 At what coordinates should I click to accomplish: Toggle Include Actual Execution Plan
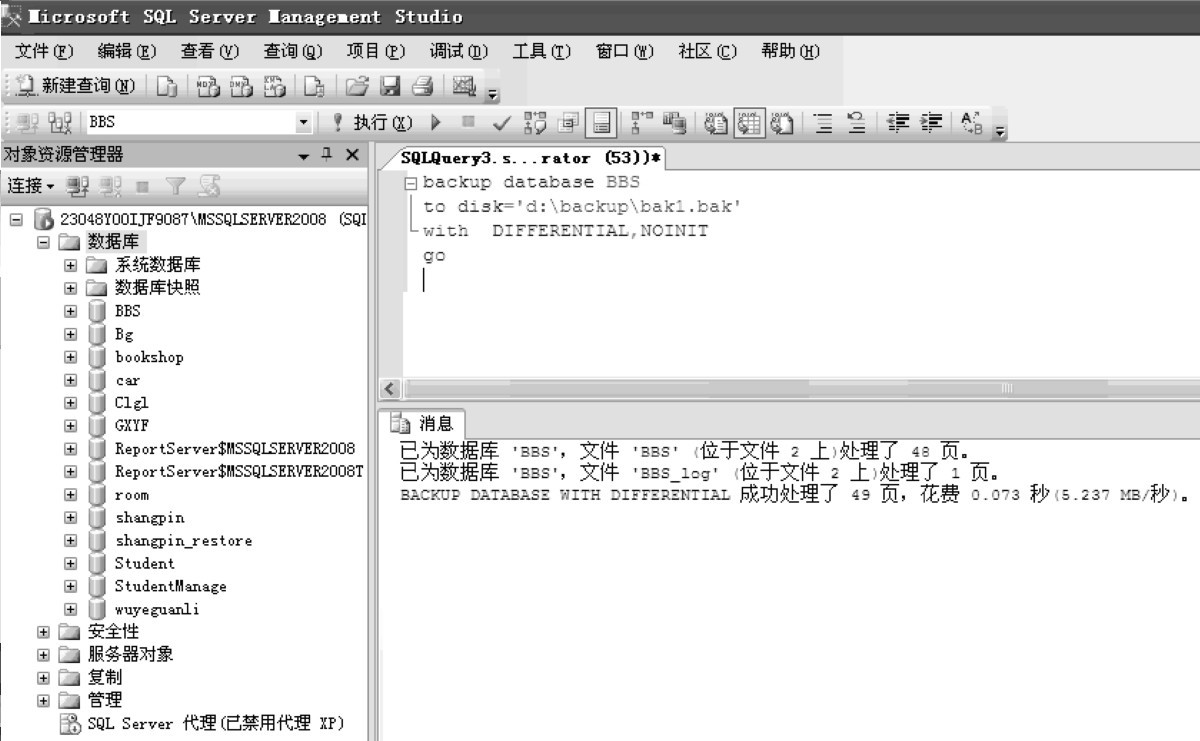click(x=641, y=123)
